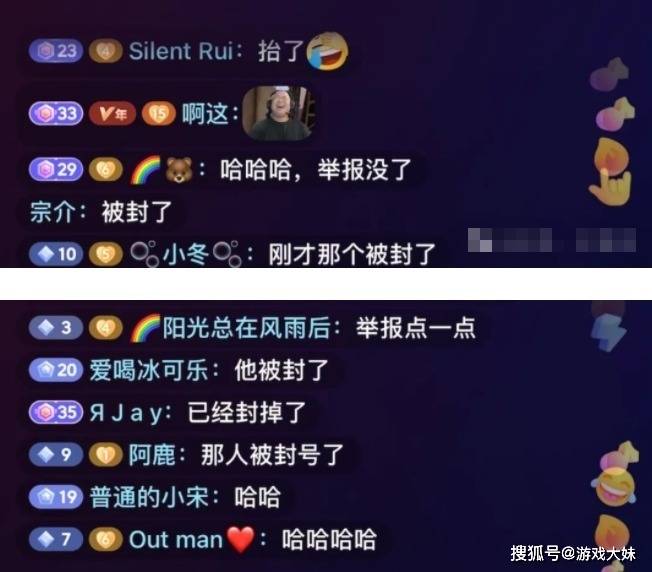This screenshot has width=652, height=572.
Task: Tap the level 35 badge next to Я J a y
Action: (56, 412)
